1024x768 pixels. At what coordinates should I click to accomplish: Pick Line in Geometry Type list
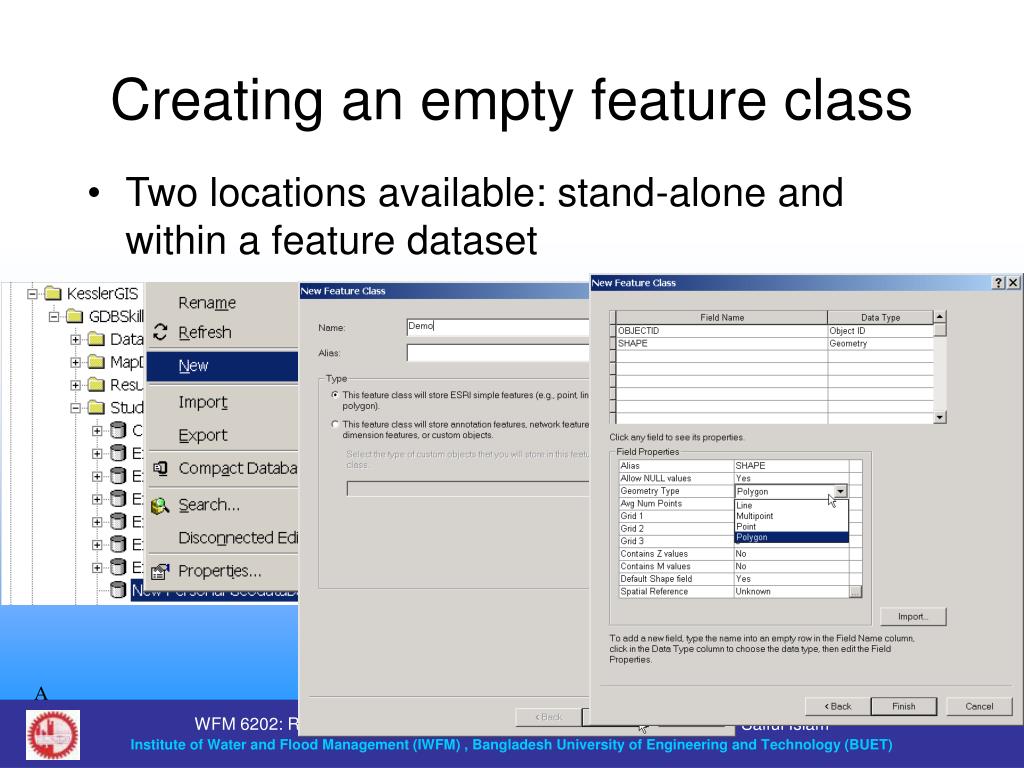(x=792, y=505)
